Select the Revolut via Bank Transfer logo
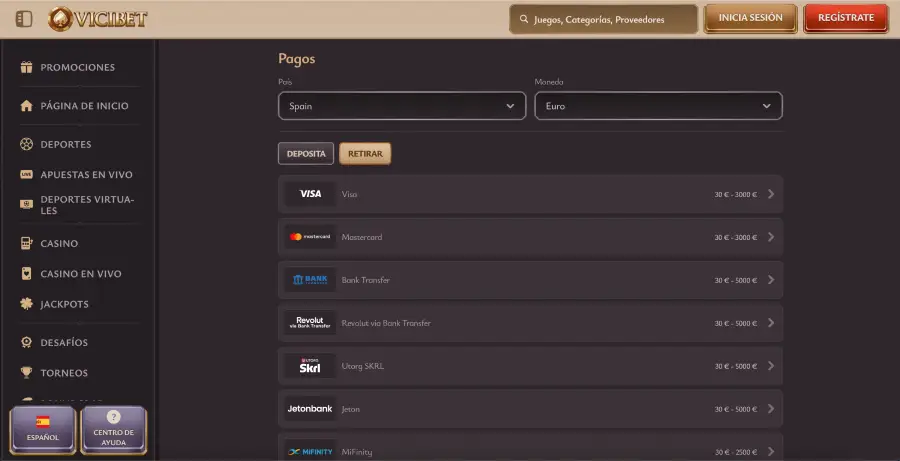The width and height of the screenshot is (900, 461). coord(310,323)
